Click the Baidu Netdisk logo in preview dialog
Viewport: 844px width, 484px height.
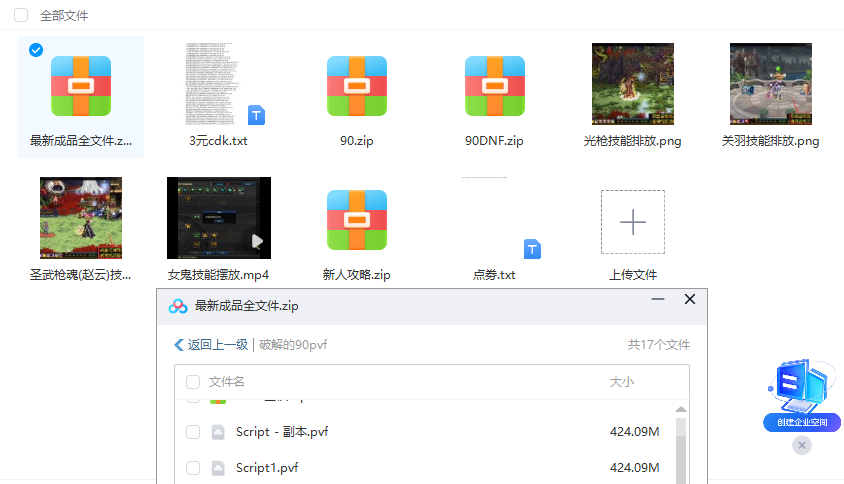click(178, 306)
